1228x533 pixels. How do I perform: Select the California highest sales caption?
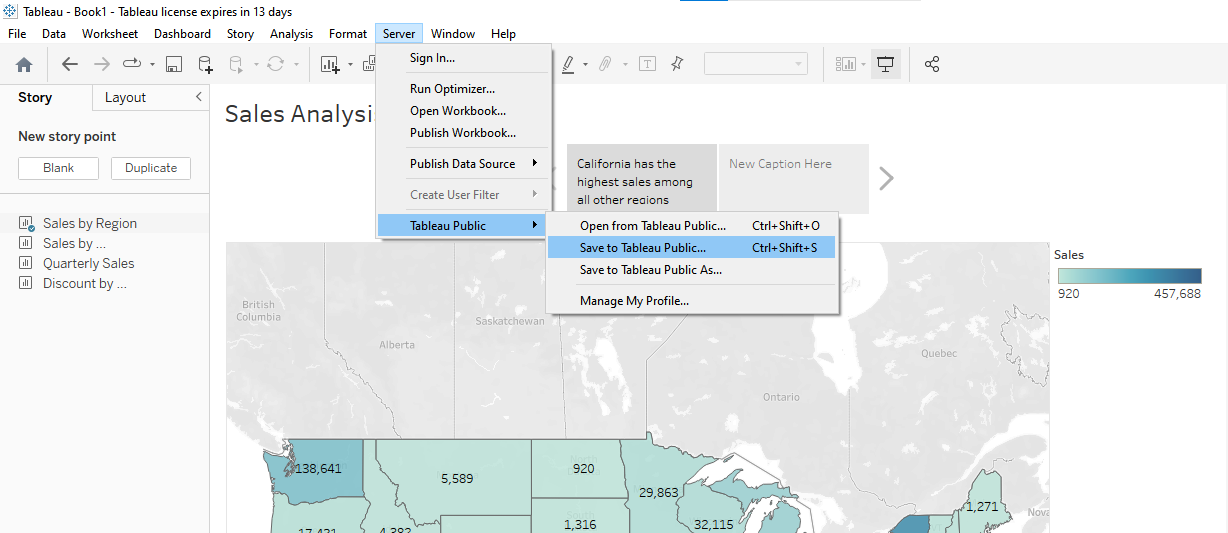point(642,179)
